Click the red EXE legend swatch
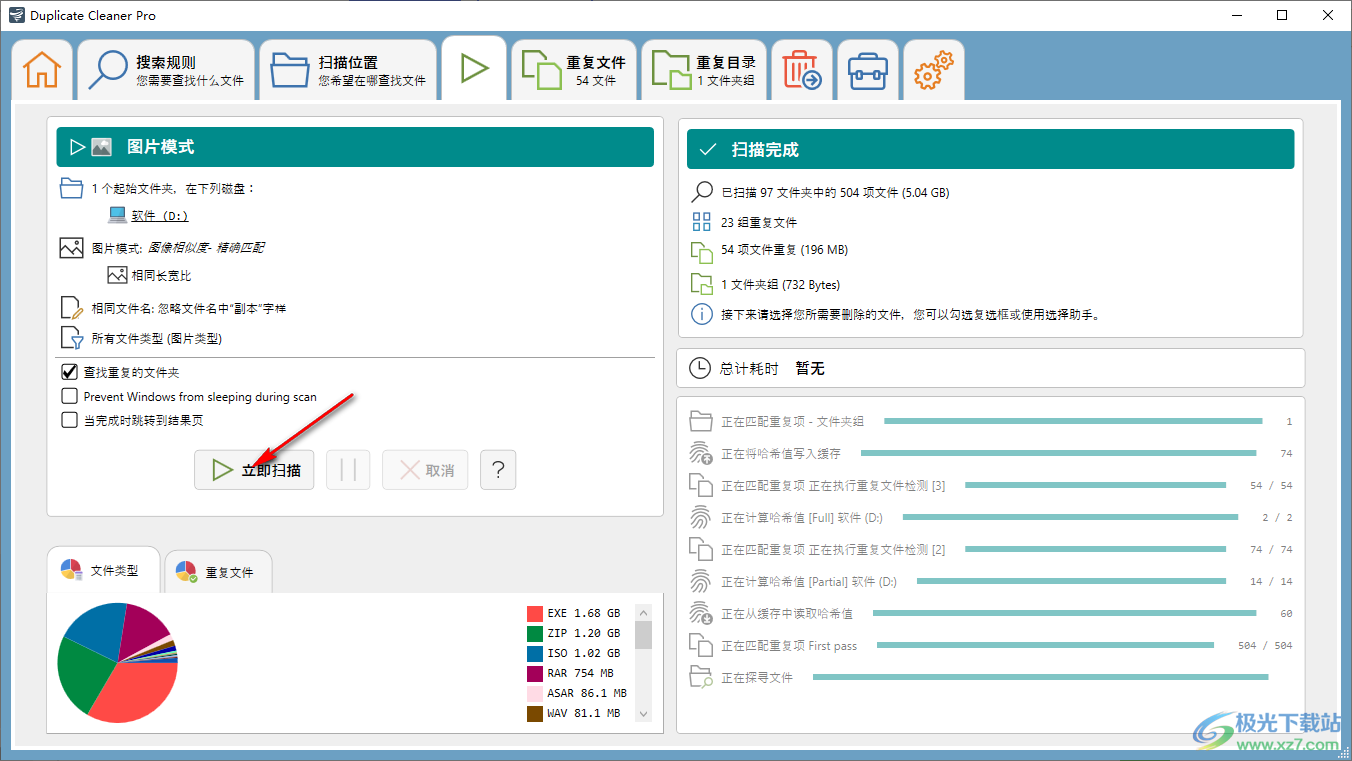 click(x=535, y=613)
